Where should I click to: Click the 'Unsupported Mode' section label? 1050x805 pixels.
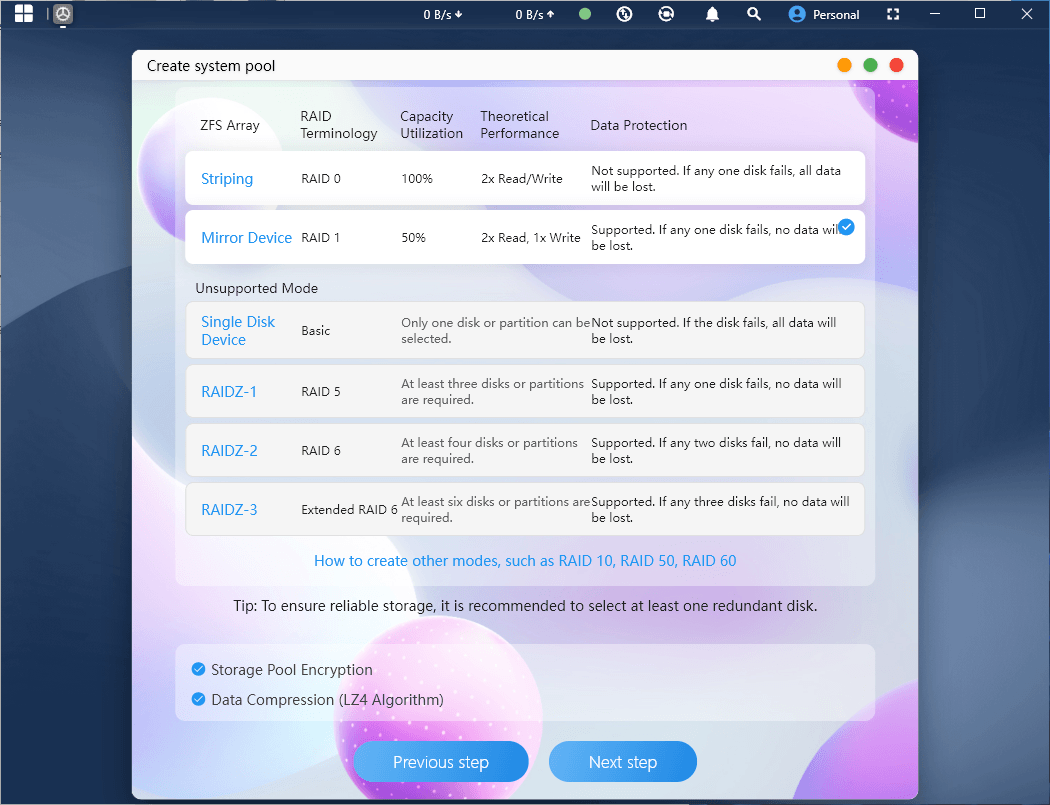pos(256,288)
